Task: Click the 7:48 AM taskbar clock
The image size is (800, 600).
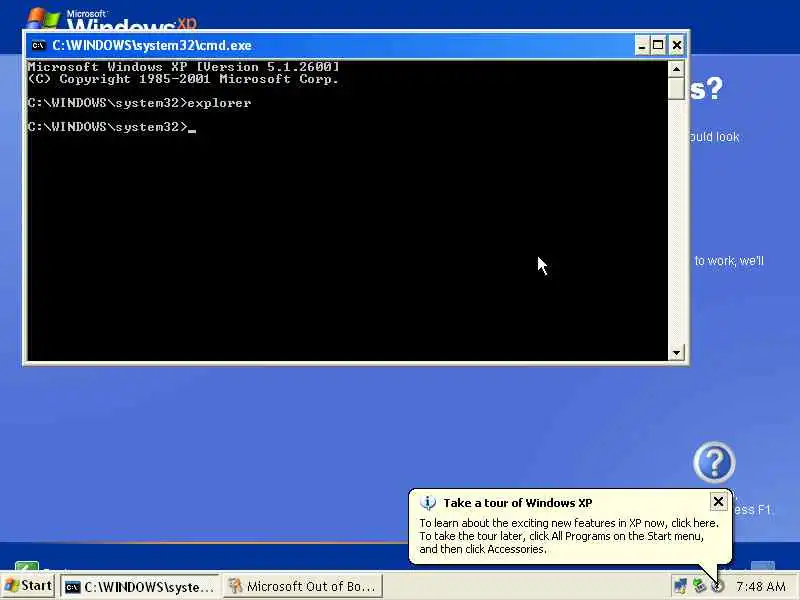Action: coord(760,587)
